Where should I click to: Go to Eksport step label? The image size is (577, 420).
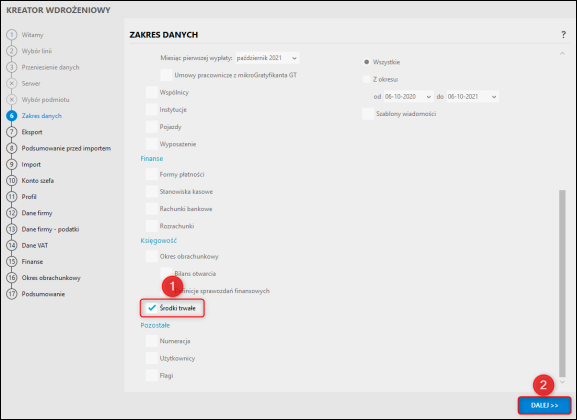click(x=32, y=132)
